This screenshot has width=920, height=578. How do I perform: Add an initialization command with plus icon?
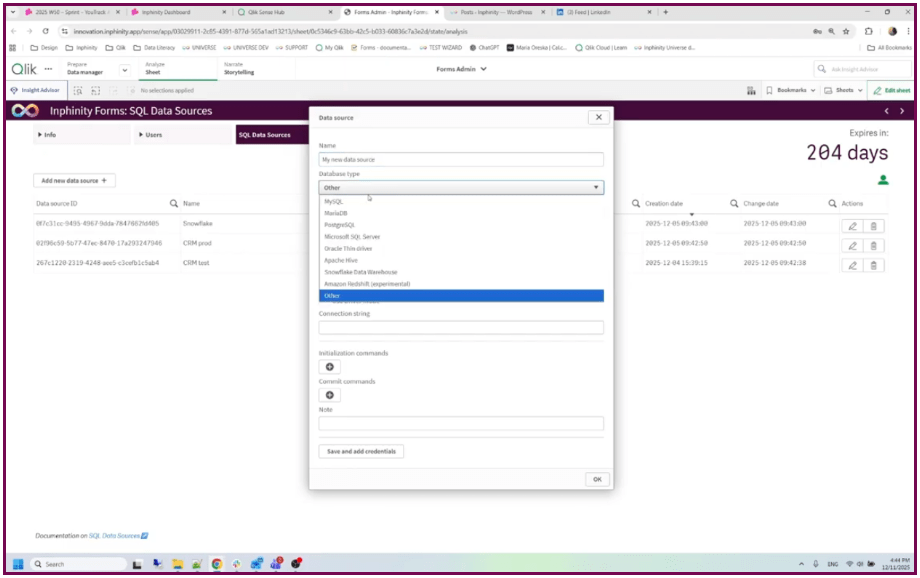click(330, 367)
